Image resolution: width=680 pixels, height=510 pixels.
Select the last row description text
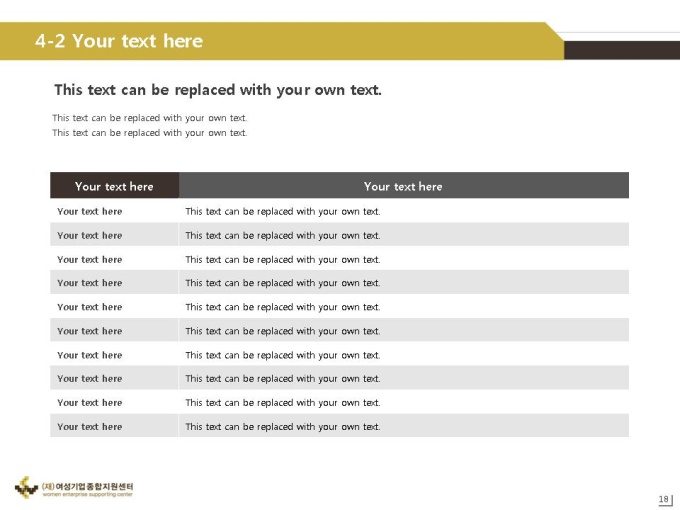[x=283, y=426]
